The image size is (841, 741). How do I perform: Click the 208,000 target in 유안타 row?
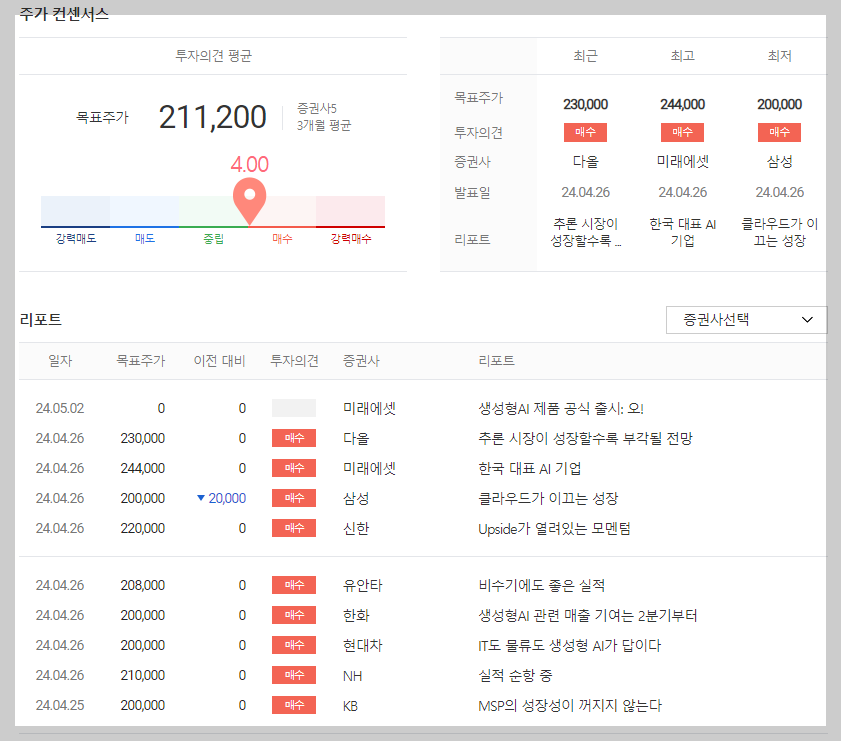pyautogui.click(x=143, y=586)
